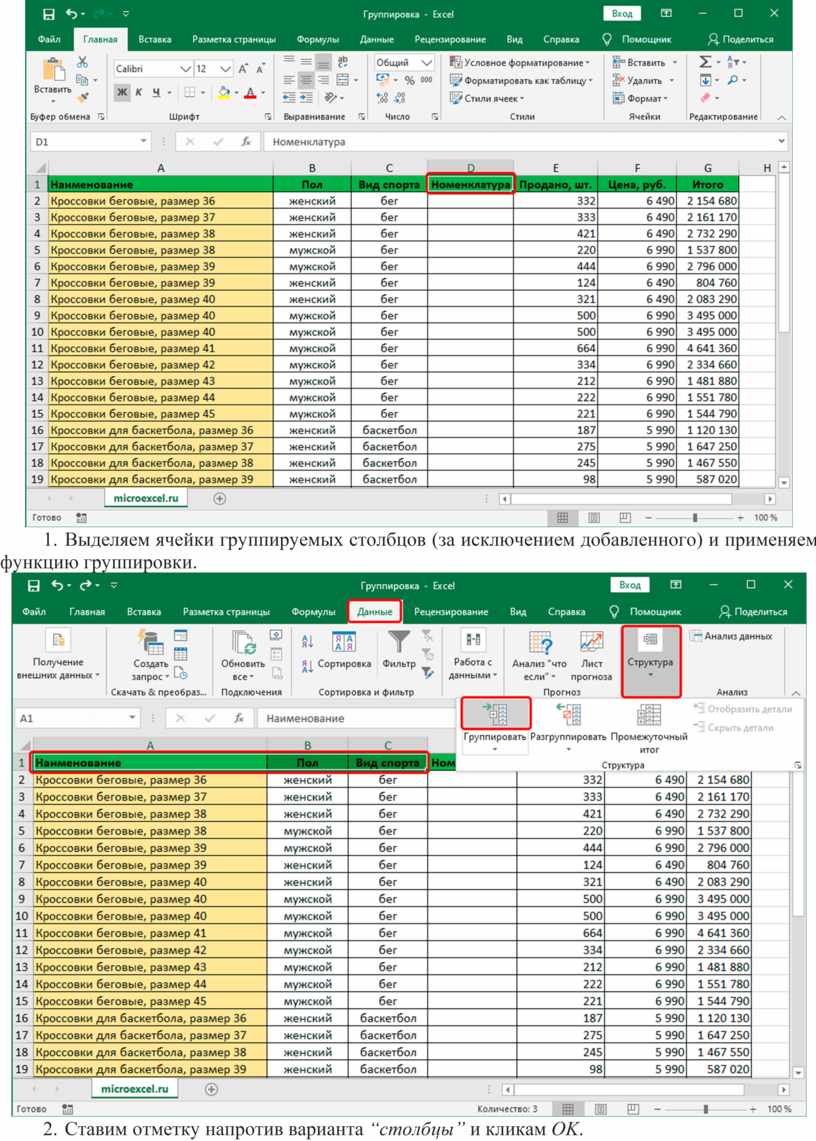Click Анализ данных button
Image resolution: width=816 pixels, height=1141 pixels.
click(x=732, y=636)
